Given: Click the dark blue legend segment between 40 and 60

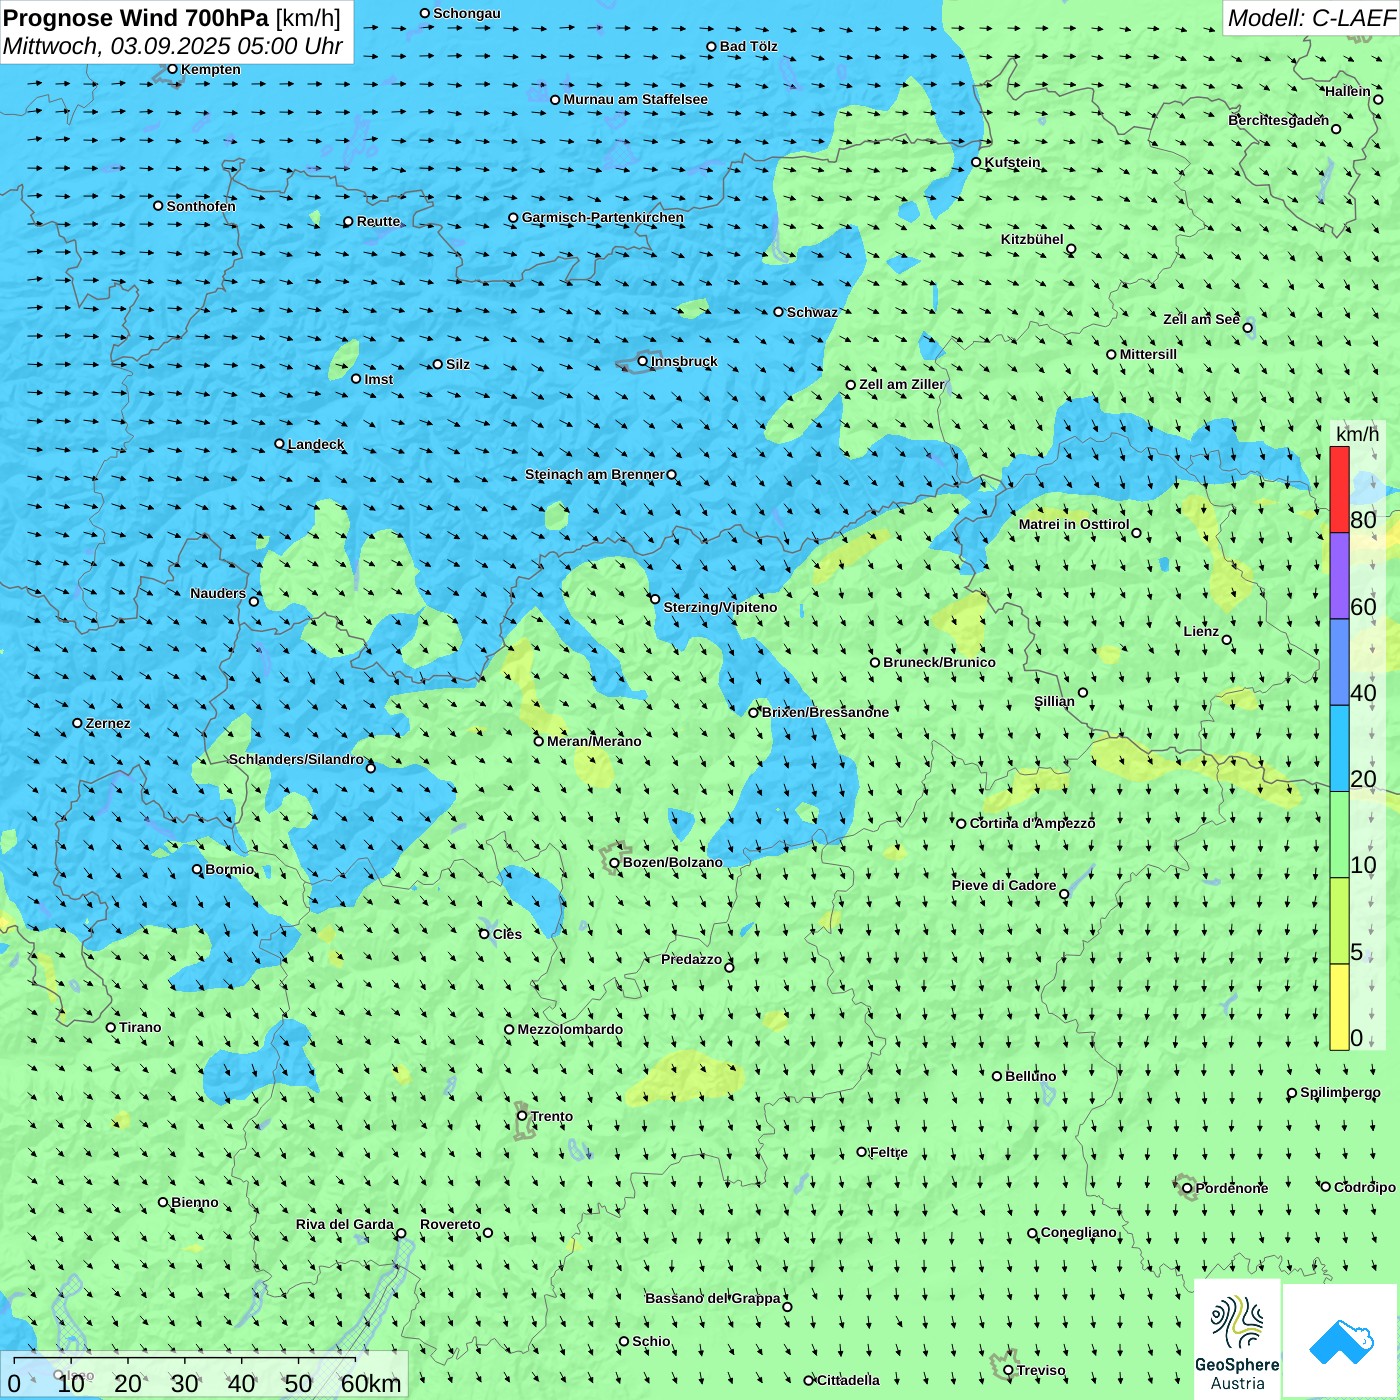Looking at the screenshot, I should tap(1339, 662).
